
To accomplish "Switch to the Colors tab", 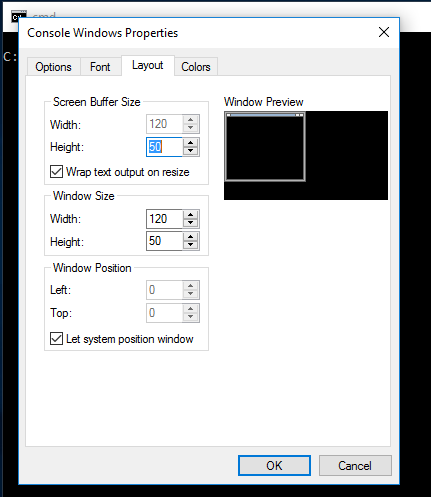I will pyautogui.click(x=196, y=67).
